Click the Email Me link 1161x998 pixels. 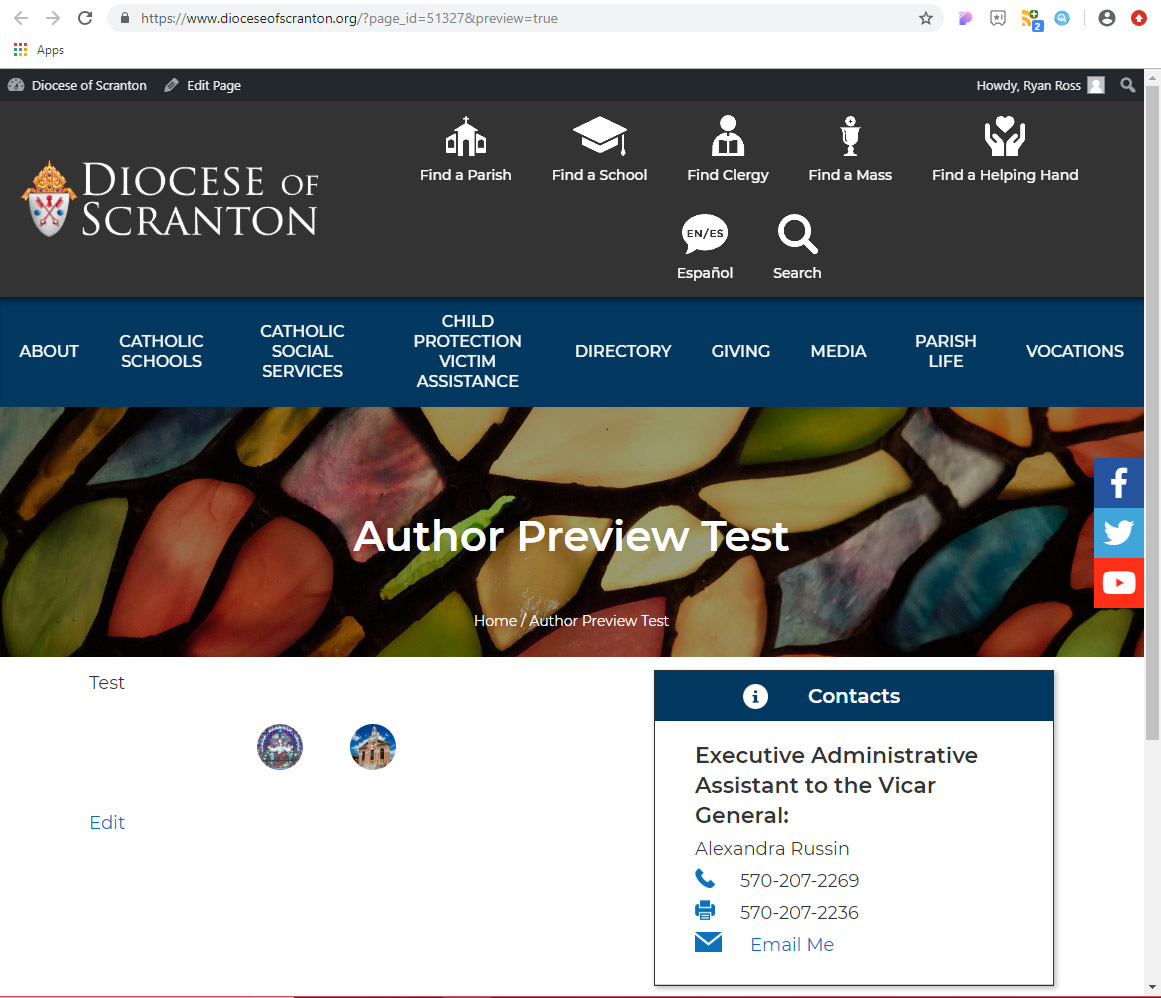(791, 944)
